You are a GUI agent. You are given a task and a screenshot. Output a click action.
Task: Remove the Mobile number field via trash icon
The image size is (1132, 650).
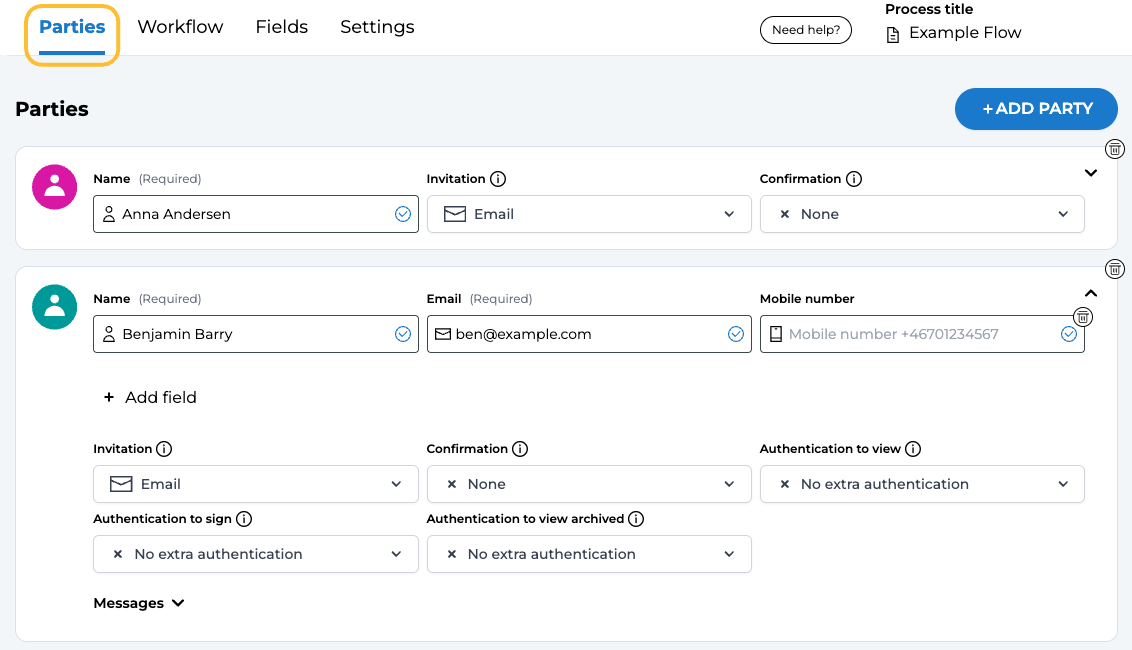pos(1083,317)
